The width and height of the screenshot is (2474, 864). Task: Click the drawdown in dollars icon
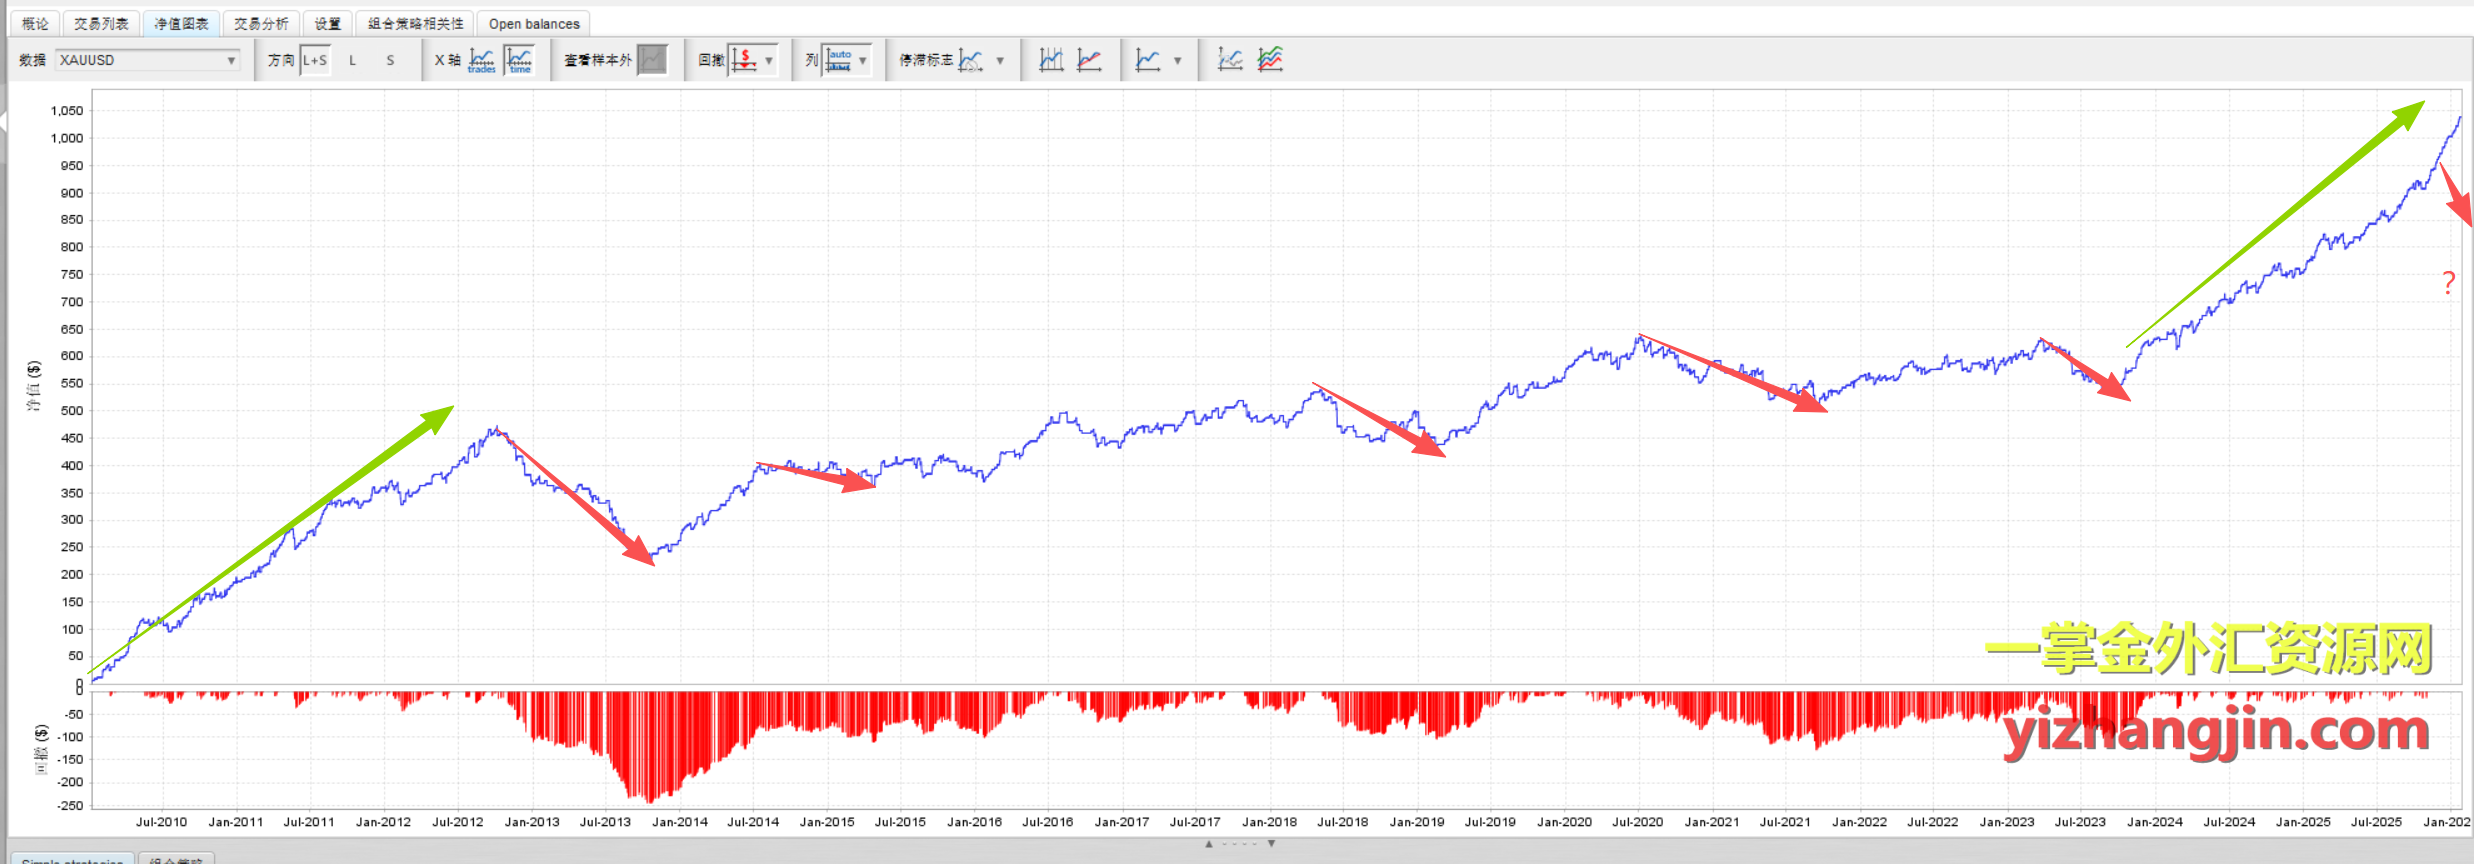click(743, 60)
